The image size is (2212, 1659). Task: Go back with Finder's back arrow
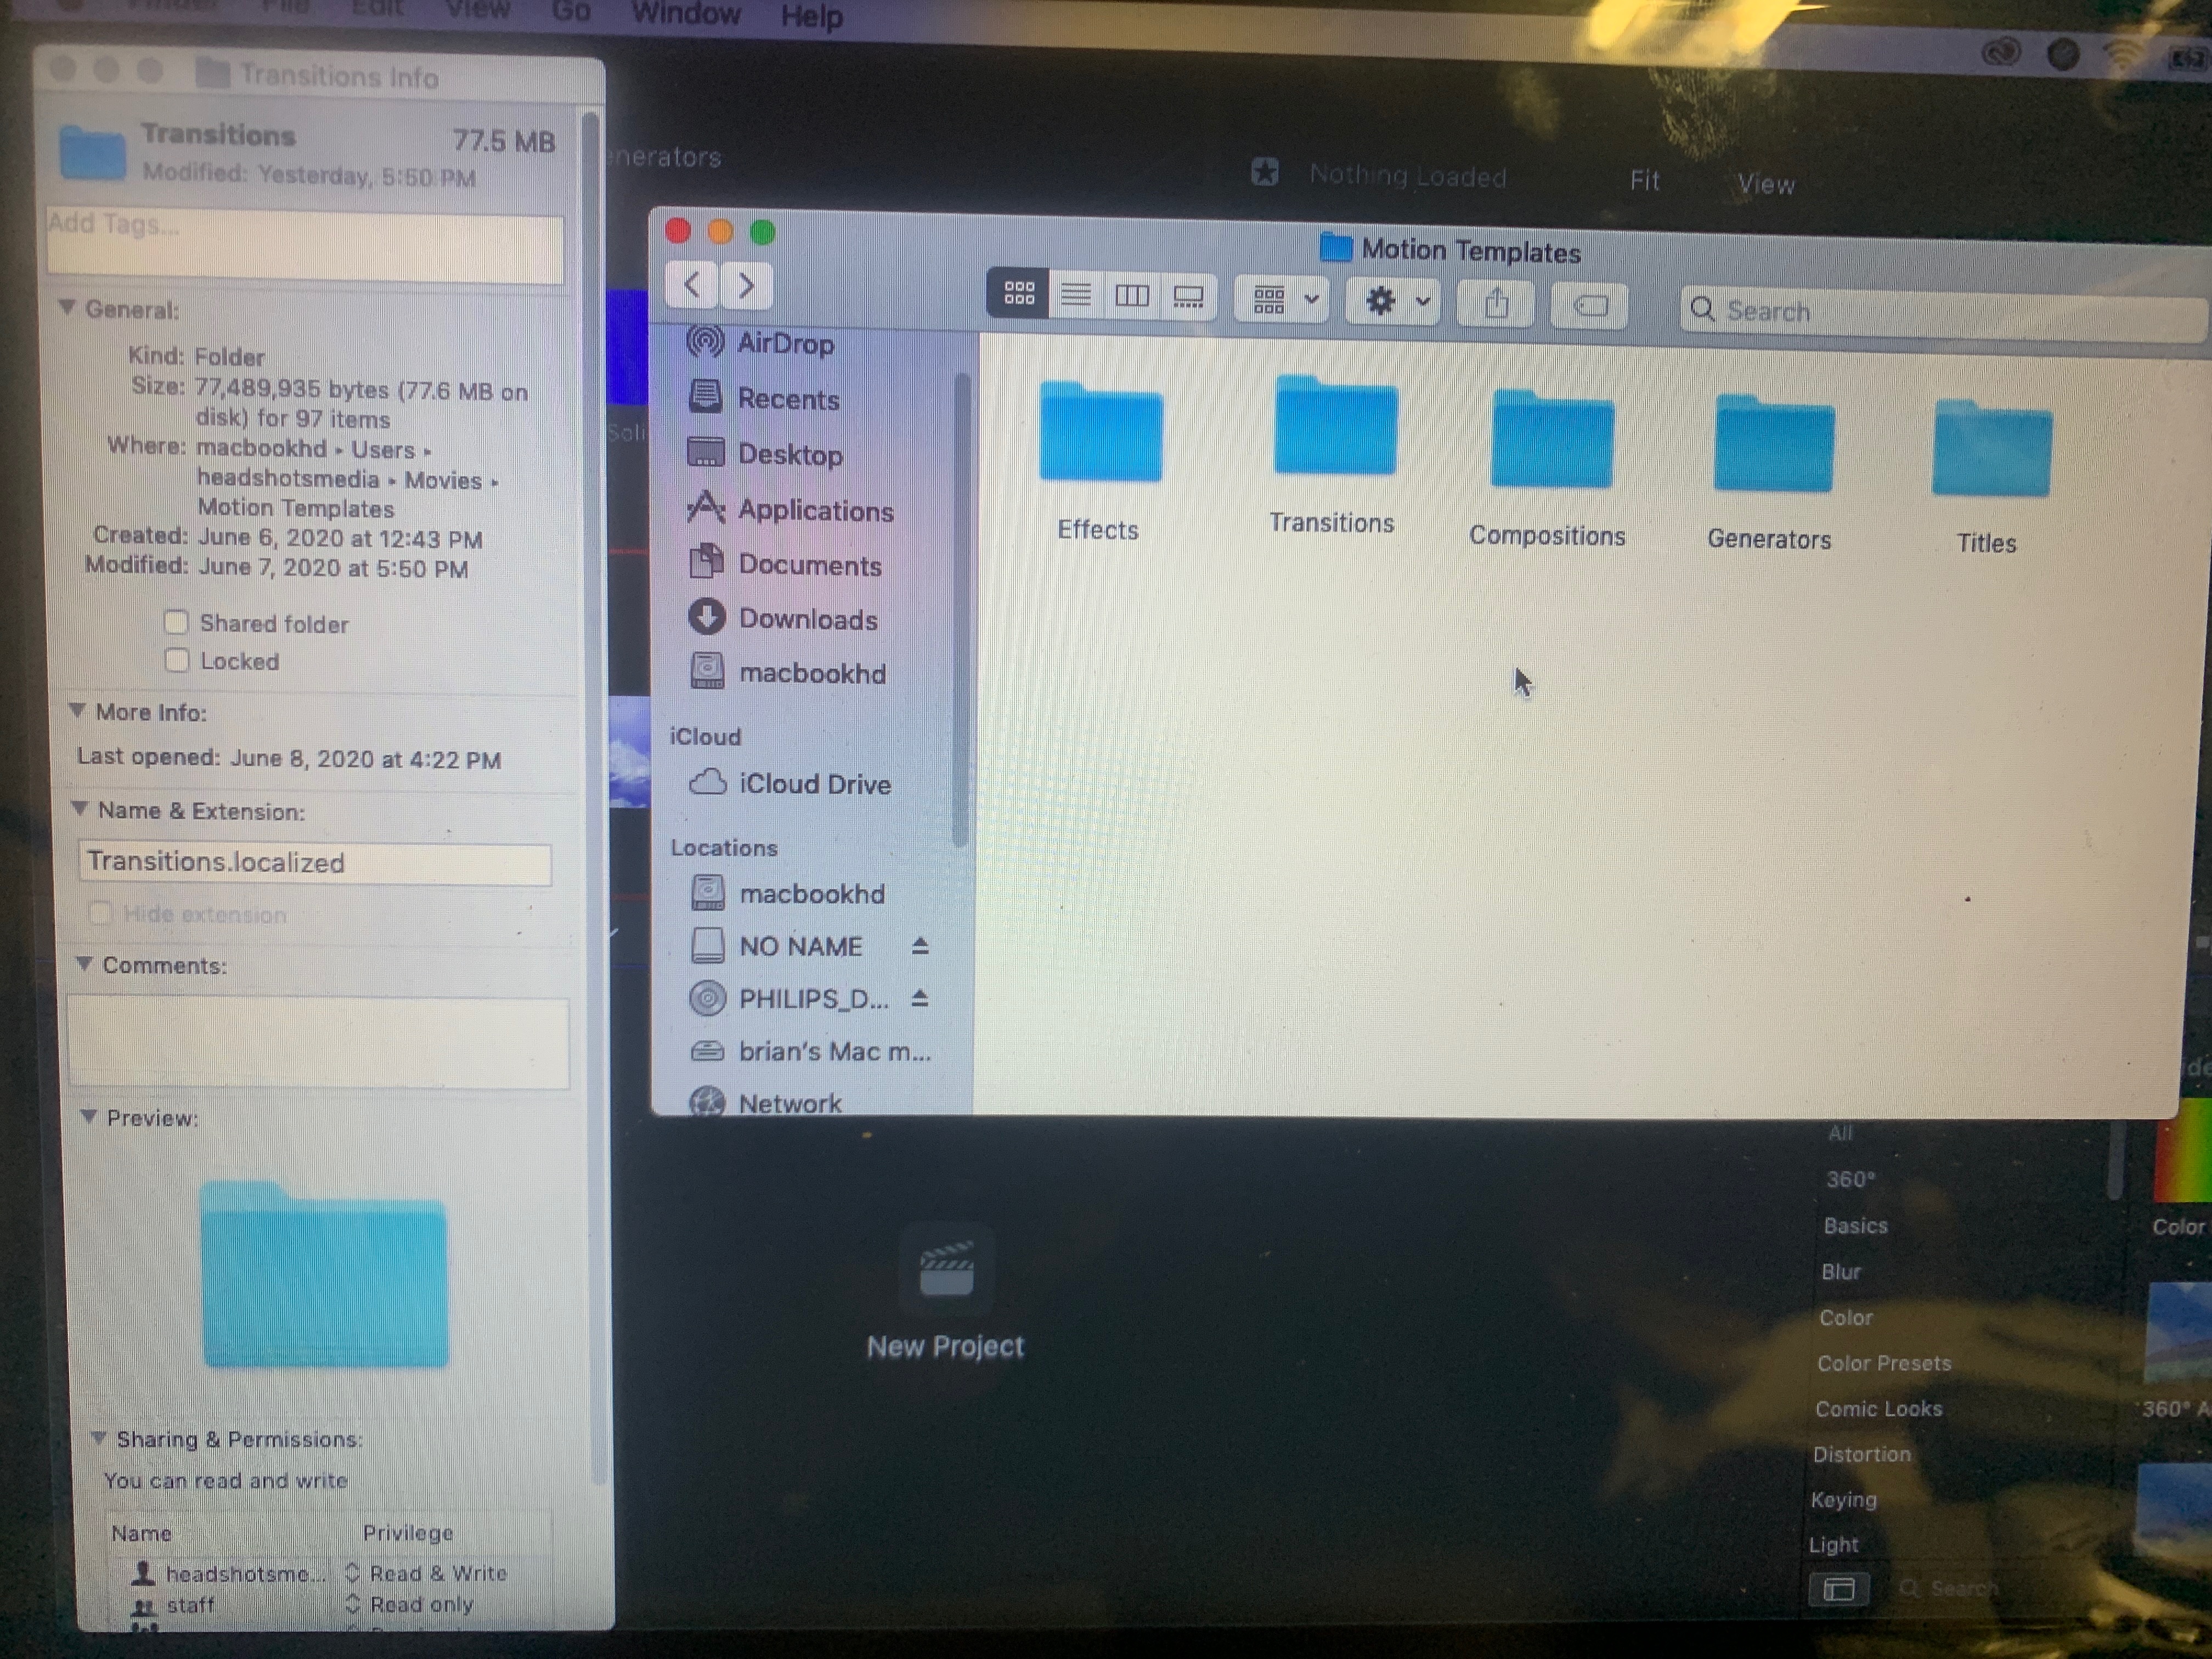point(692,285)
